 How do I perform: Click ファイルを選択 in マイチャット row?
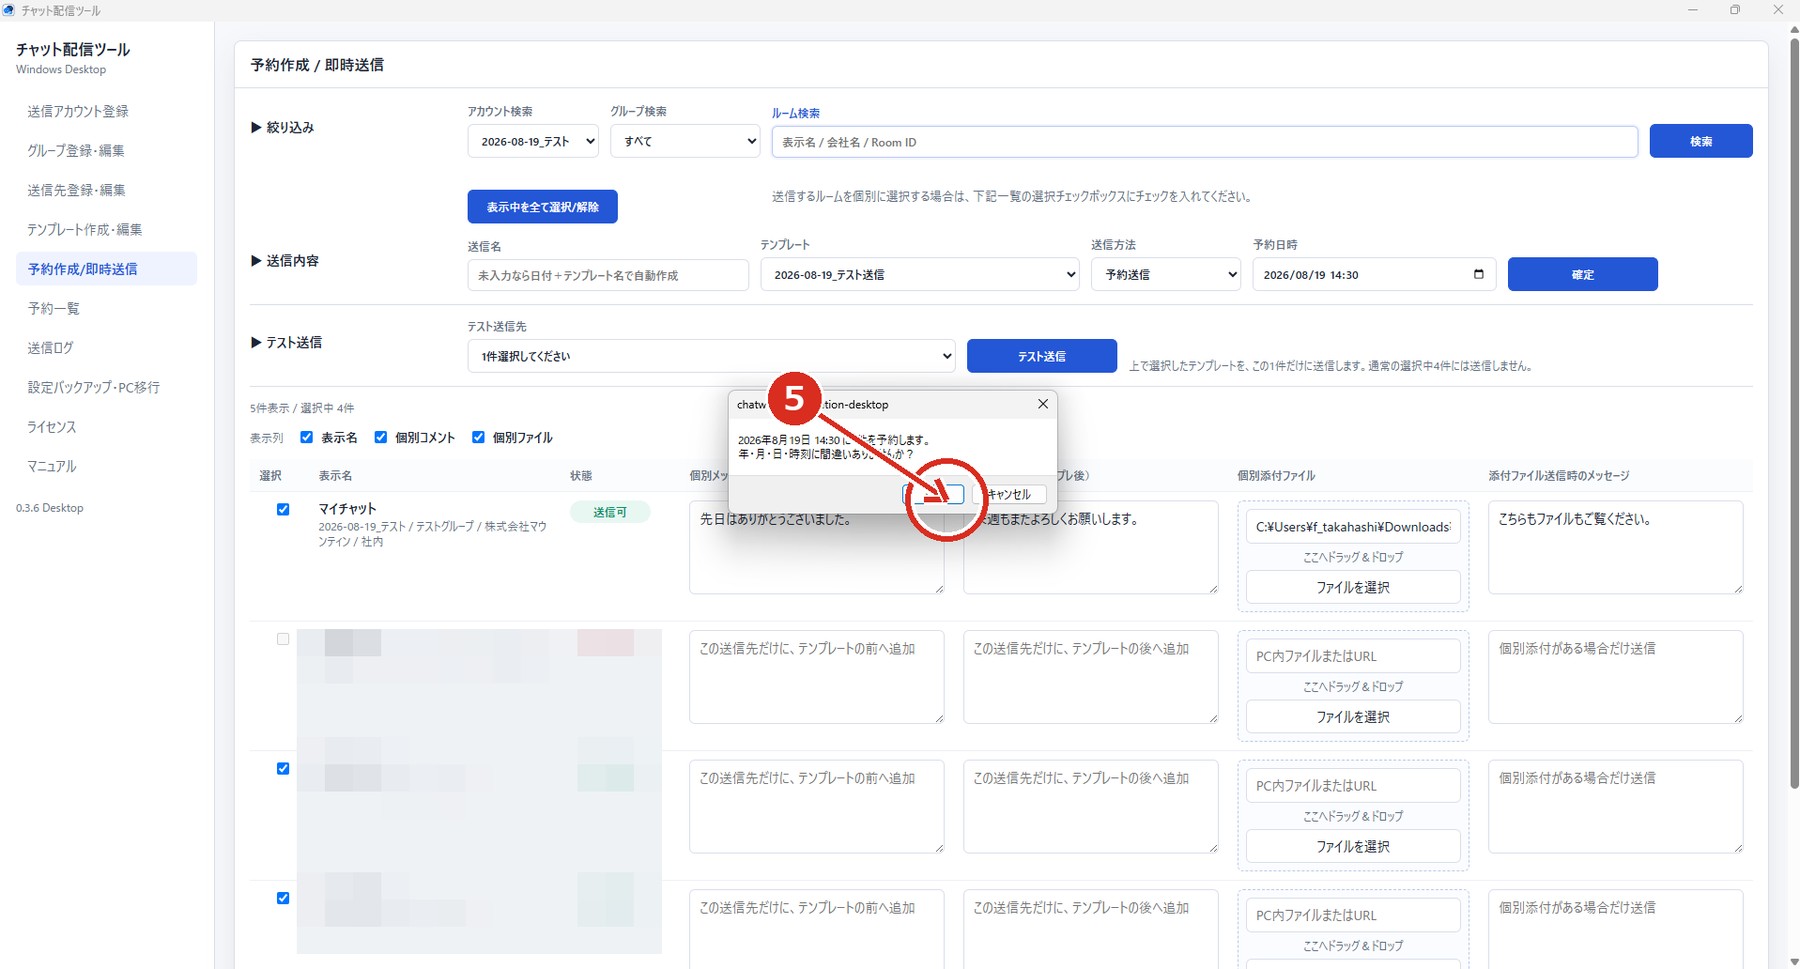click(1353, 588)
